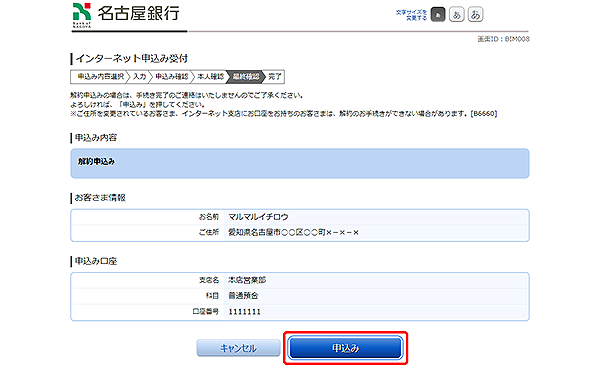Click the 解約申込み content box
Viewport: 600px width, 379px height.
(300, 163)
